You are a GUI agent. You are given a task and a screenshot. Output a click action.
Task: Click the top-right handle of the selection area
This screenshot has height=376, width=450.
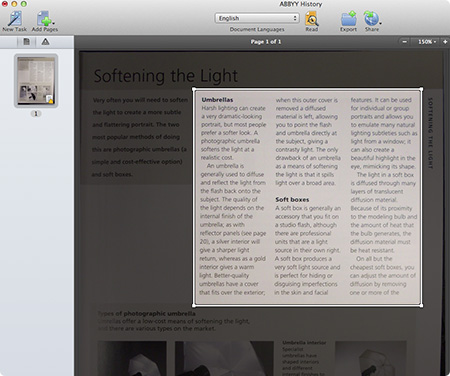tap(421, 89)
